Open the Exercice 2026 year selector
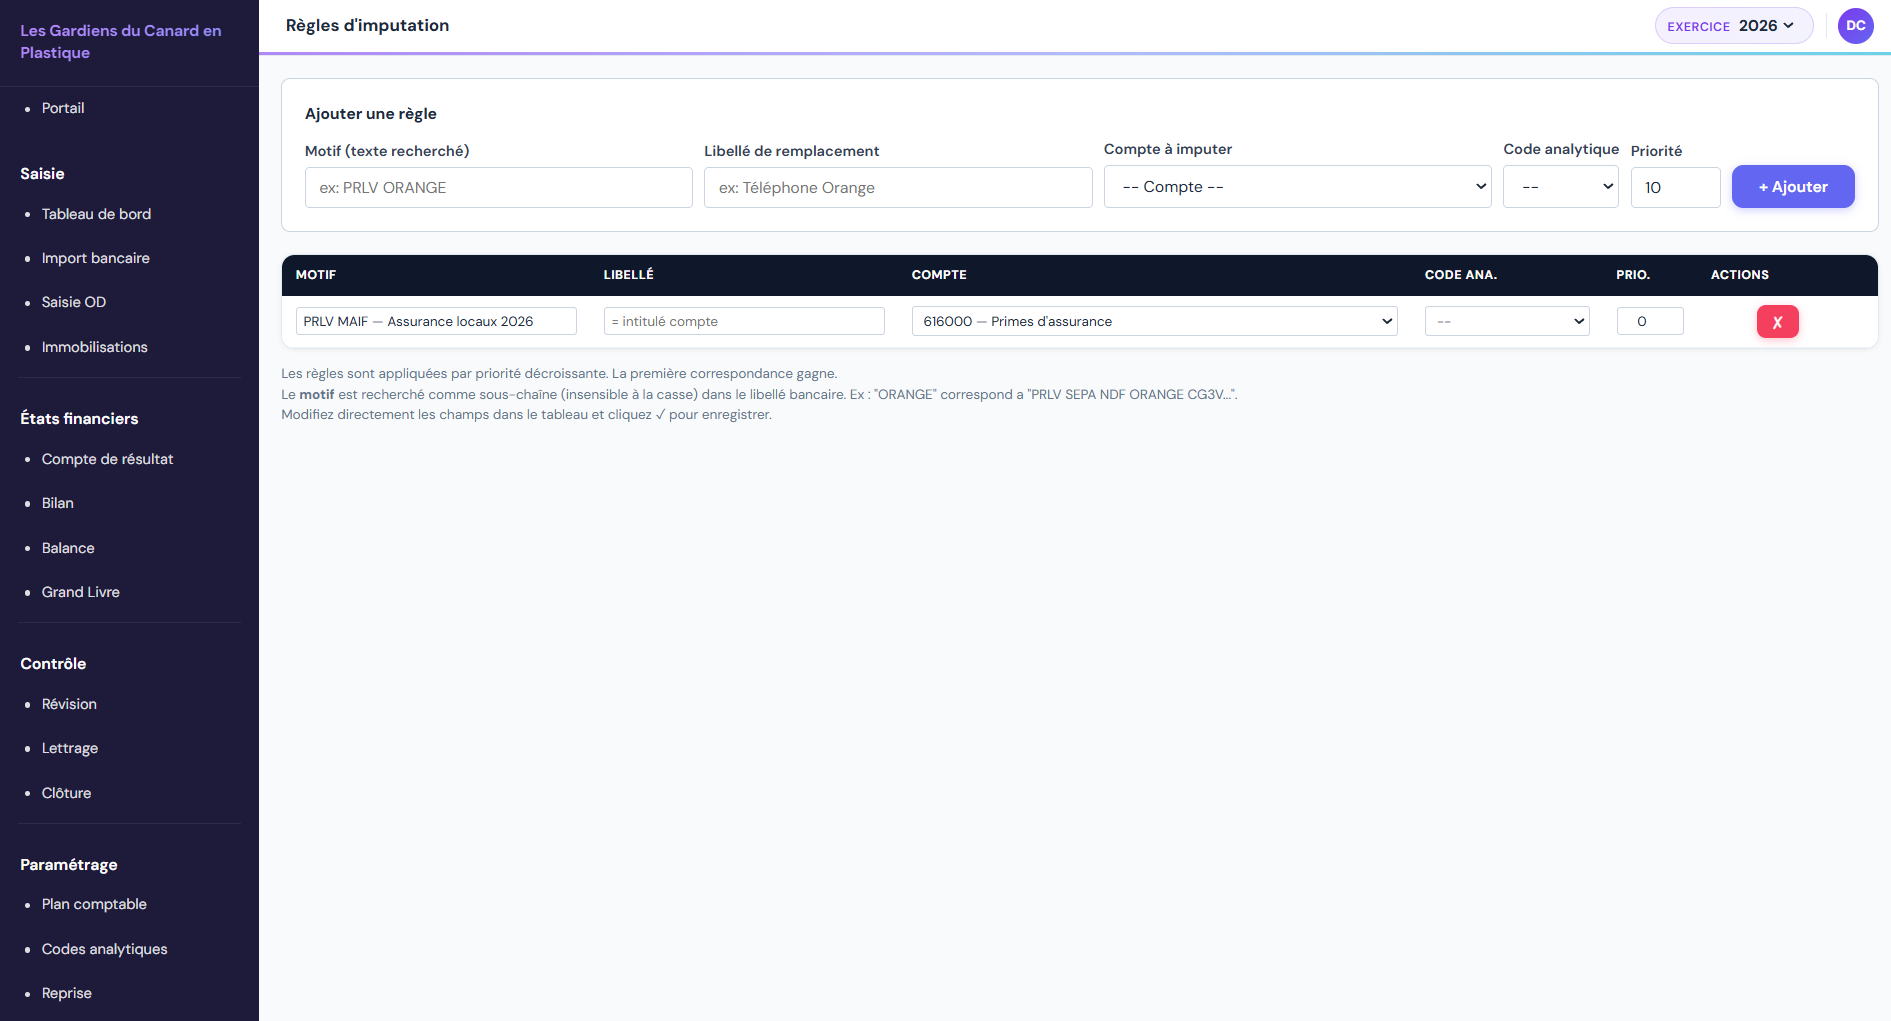The height and width of the screenshot is (1021, 1891). [x=1733, y=26]
